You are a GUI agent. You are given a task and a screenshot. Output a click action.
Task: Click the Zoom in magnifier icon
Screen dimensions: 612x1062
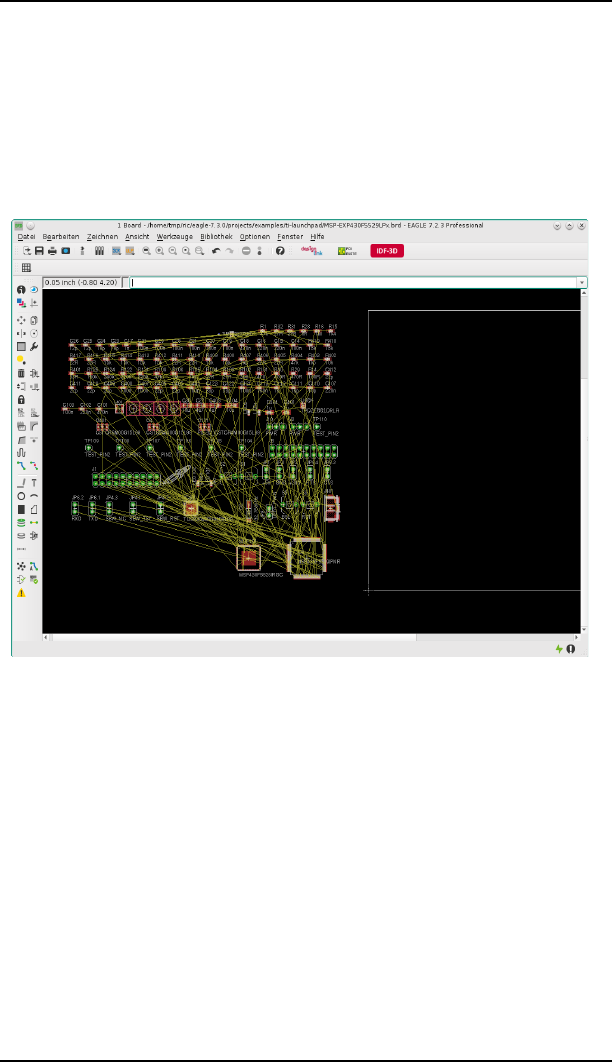[160, 251]
